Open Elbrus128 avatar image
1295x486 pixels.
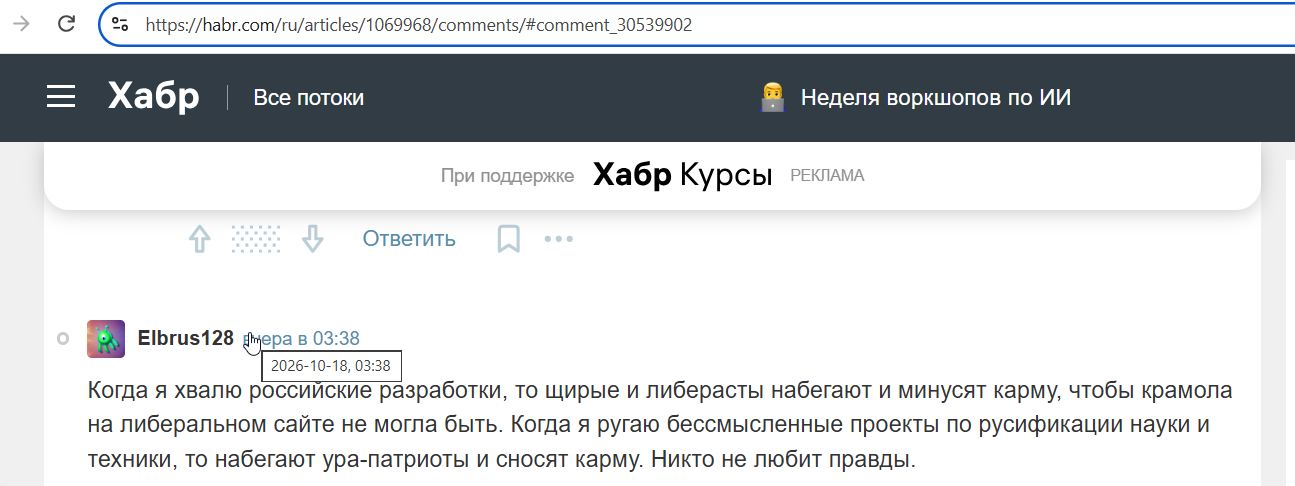click(106, 339)
